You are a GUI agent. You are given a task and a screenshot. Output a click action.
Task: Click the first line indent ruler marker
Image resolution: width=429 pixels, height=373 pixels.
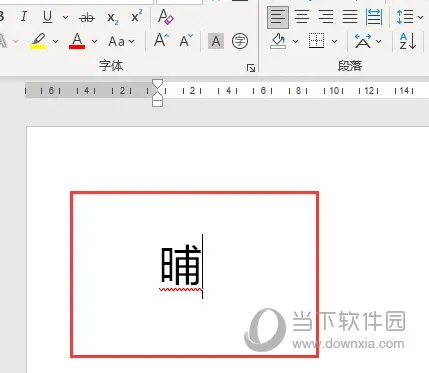click(157, 83)
